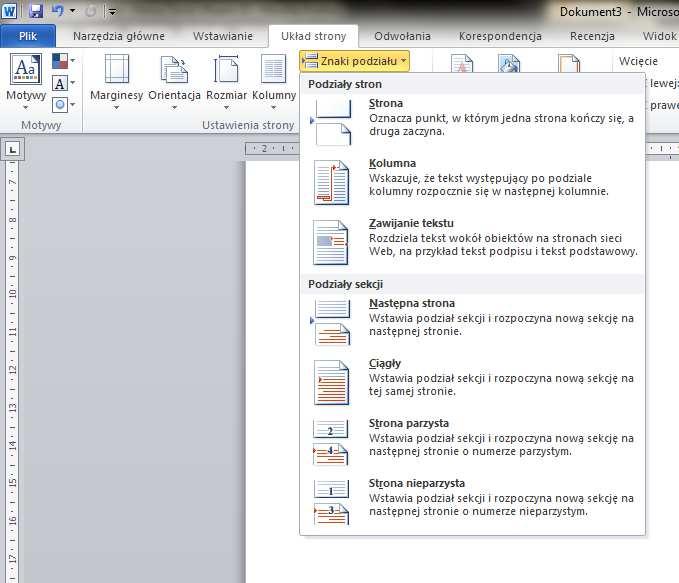Click the horizontal ruler near mark 2
The image size is (679, 583).
click(264, 149)
